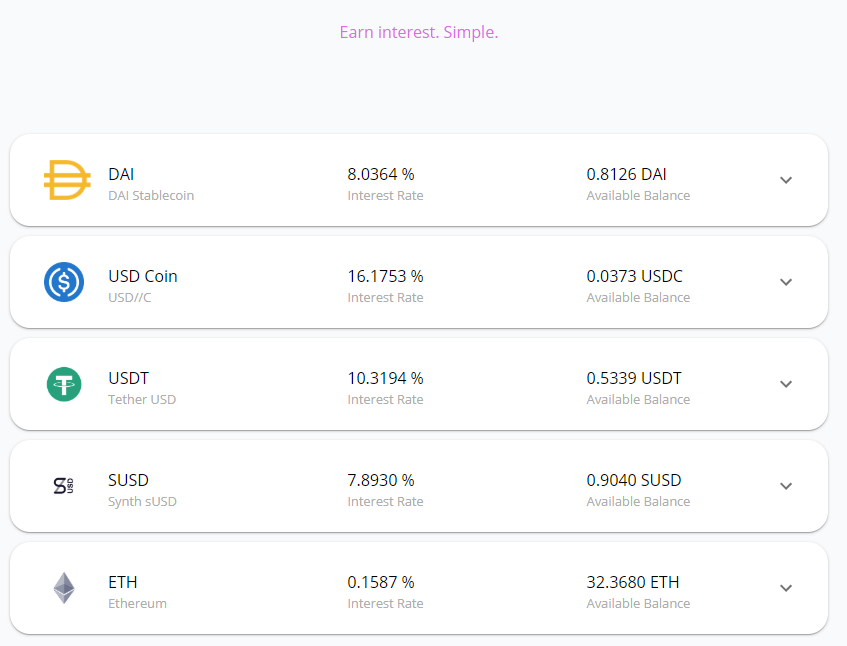The width and height of the screenshot is (847, 646).
Task: Click the Ethereum diamond logo
Action: tap(64, 588)
